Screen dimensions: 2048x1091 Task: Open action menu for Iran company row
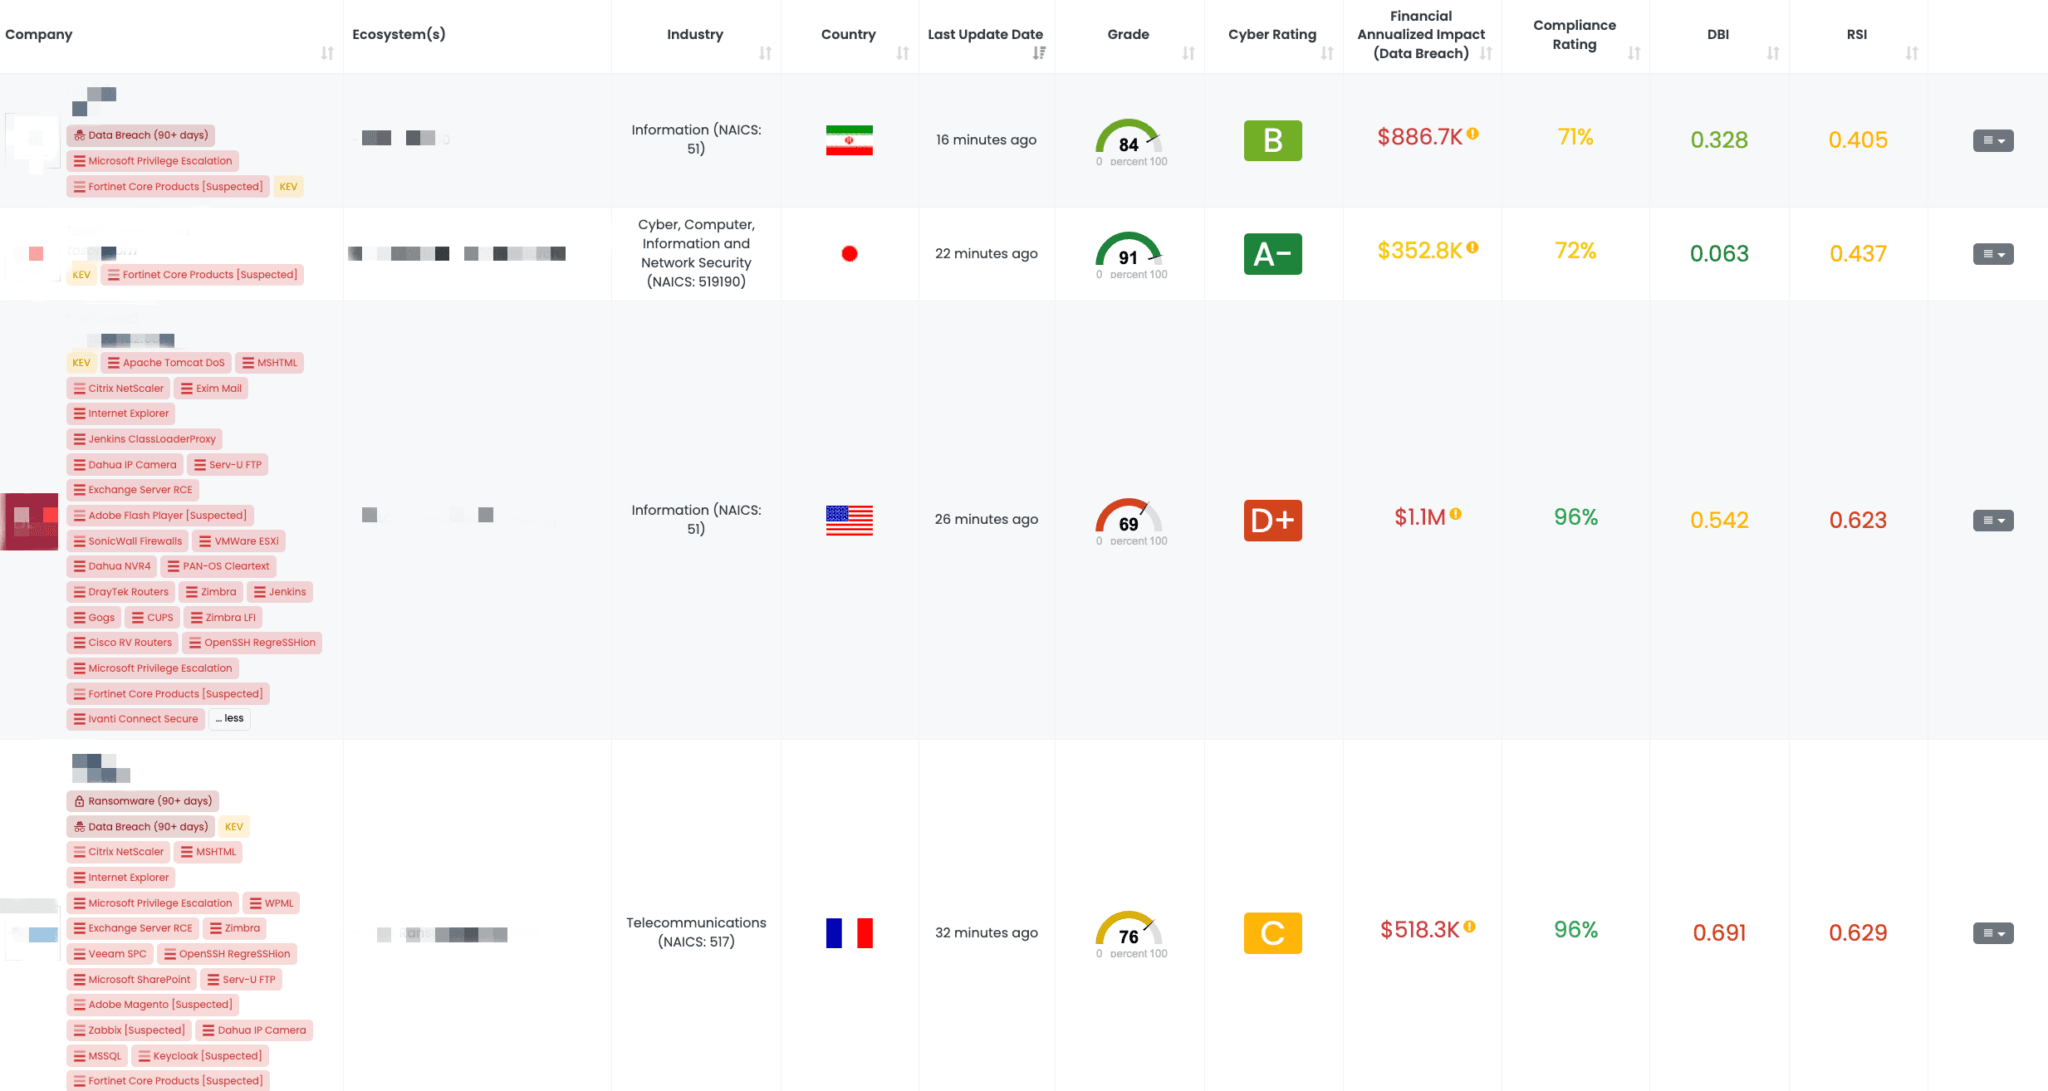tap(1992, 141)
